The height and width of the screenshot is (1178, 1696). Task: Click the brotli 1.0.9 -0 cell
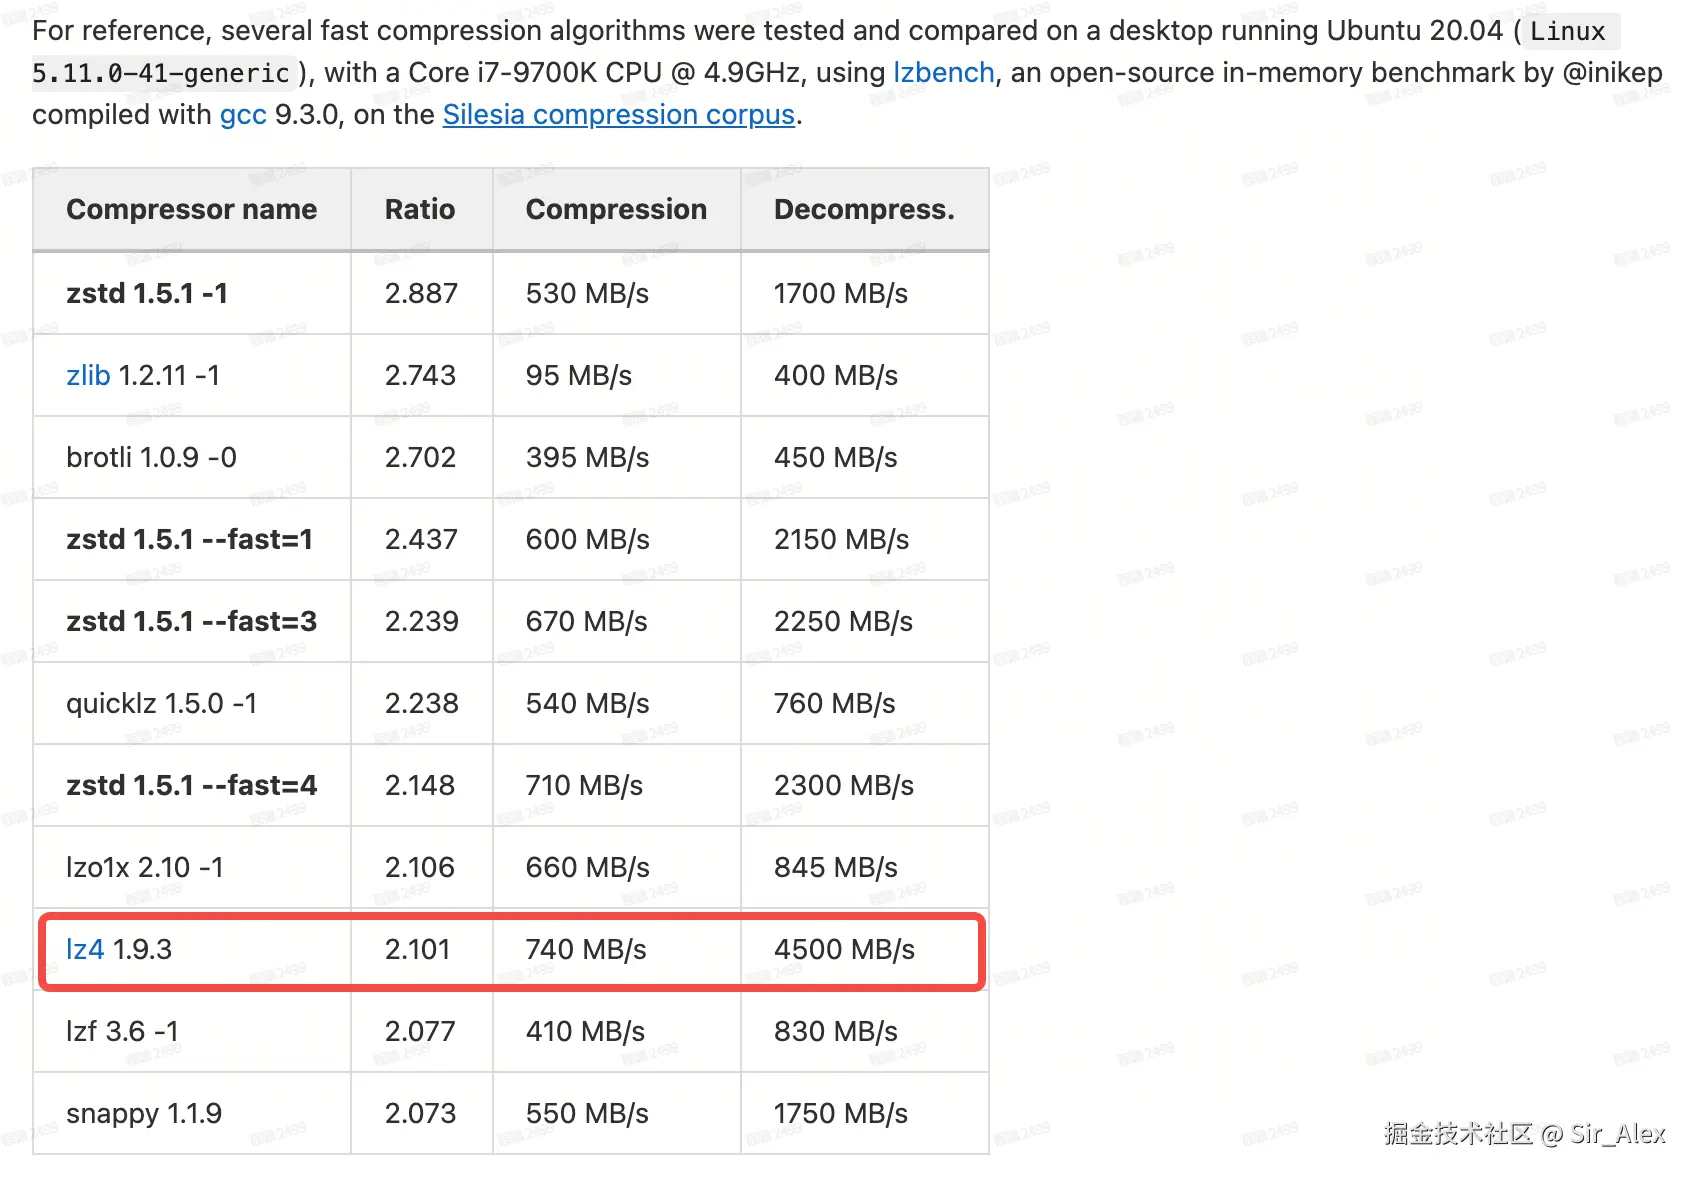[x=151, y=458]
